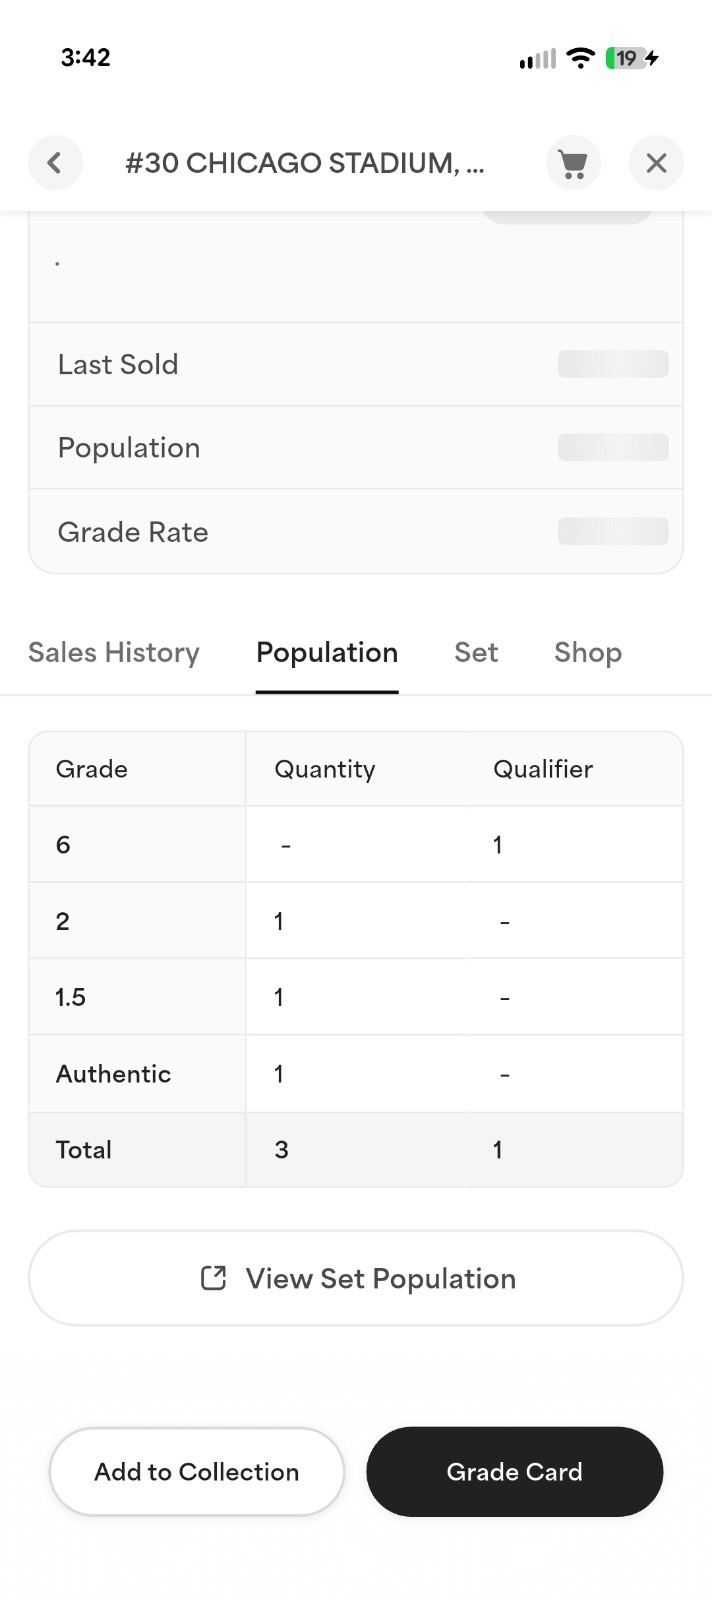Select the Population tab
The image size is (712, 1600).
[x=327, y=653]
